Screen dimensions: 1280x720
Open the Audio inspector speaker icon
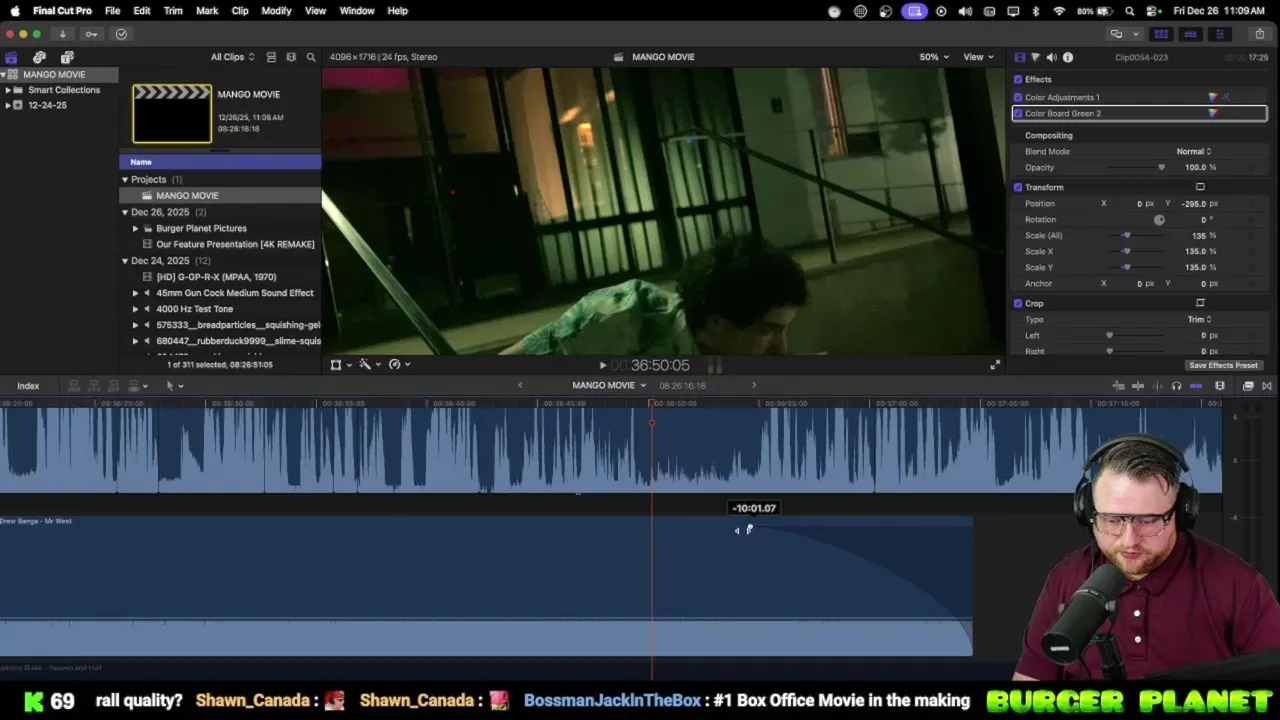pyautogui.click(x=1051, y=57)
